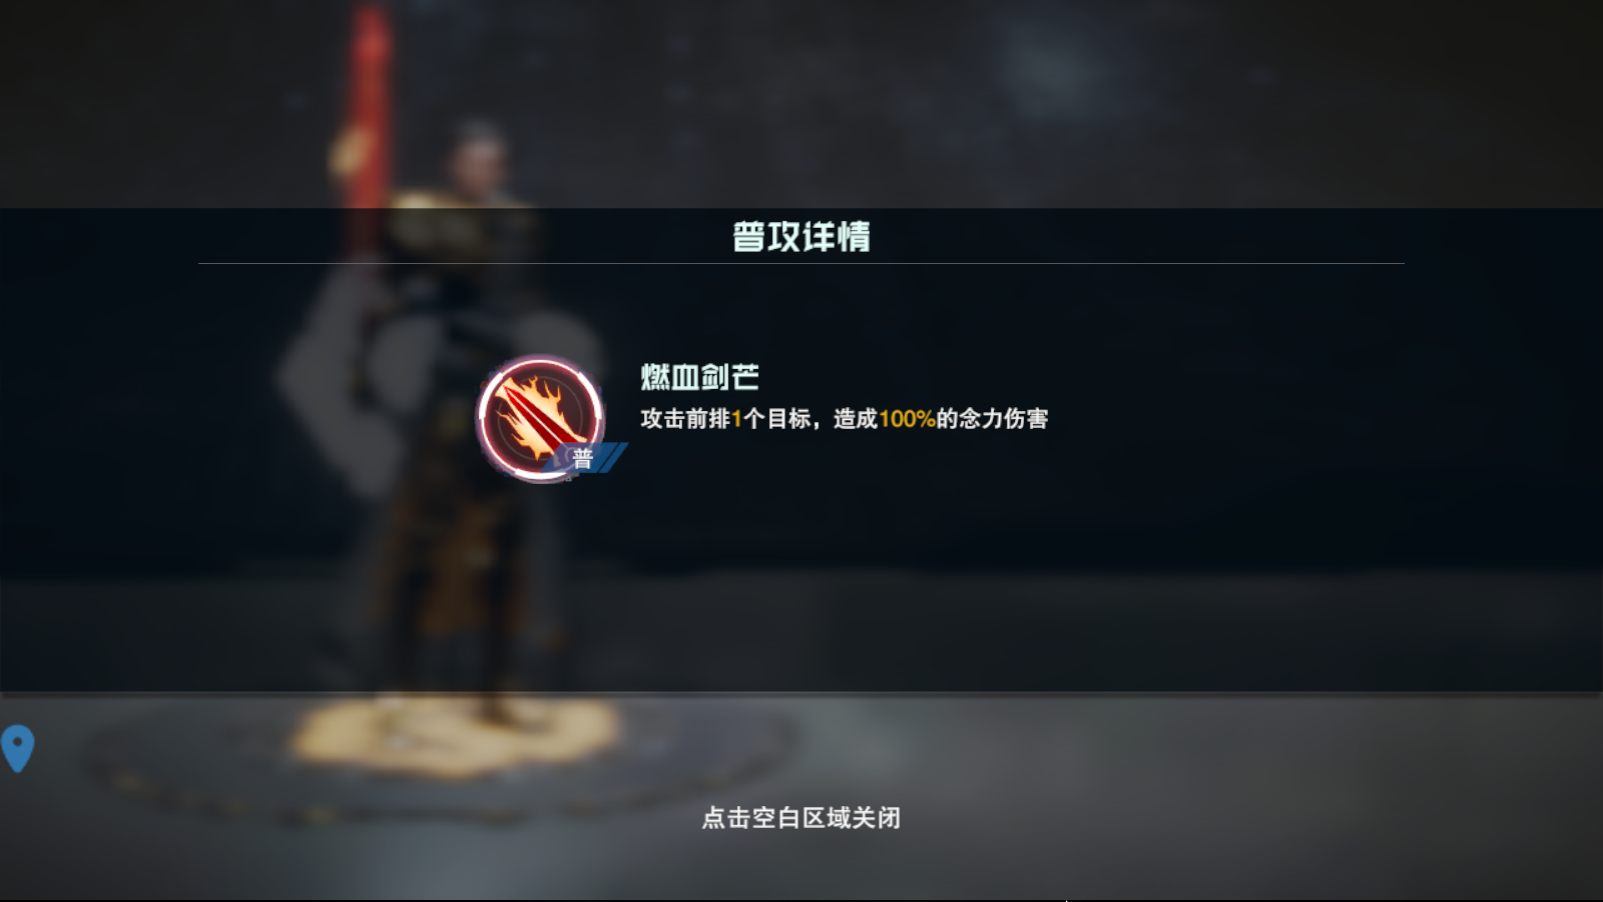The image size is (1603, 902).
Task: Tap the 点击空白区域关闭 hint text
Action: [x=801, y=818]
